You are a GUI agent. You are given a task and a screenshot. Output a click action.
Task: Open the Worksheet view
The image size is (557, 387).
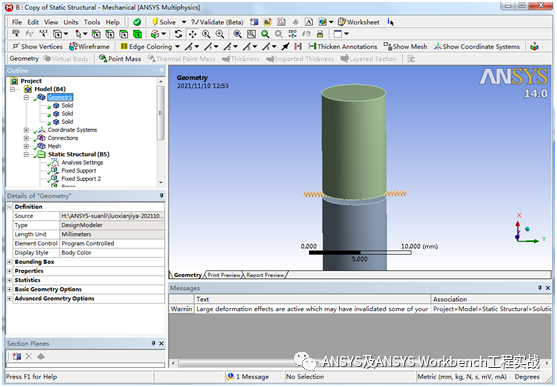359,22
